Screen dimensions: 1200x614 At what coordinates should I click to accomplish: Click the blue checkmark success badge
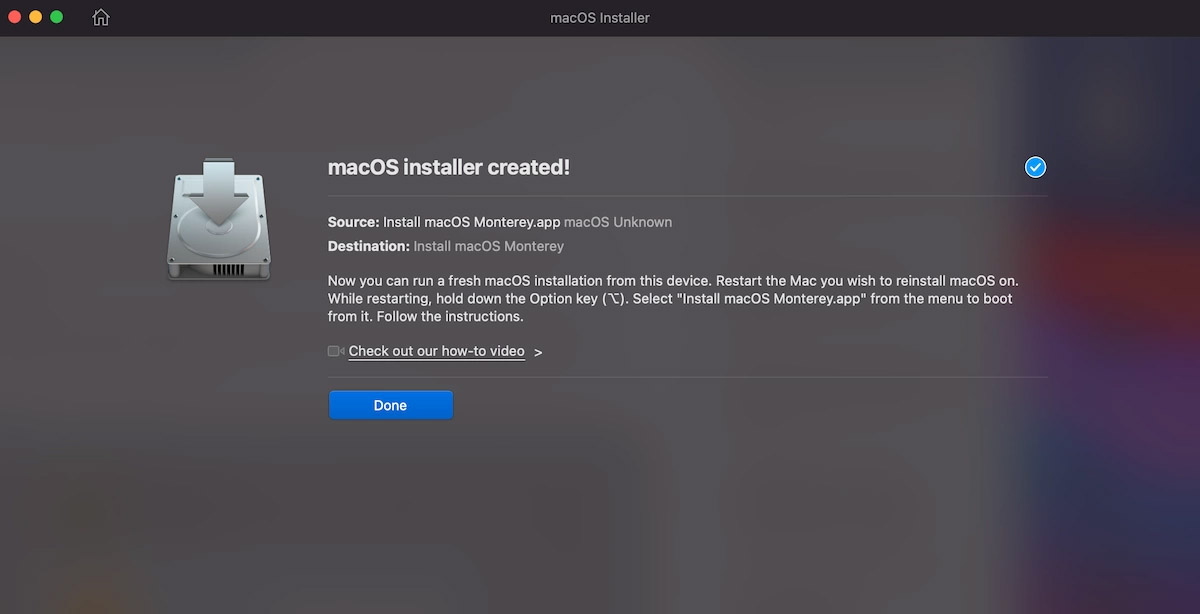pyautogui.click(x=1036, y=167)
